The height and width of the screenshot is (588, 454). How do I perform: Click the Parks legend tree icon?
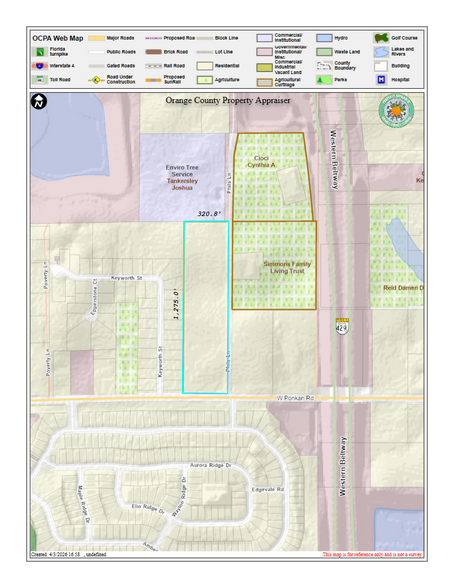pyautogui.click(x=324, y=80)
